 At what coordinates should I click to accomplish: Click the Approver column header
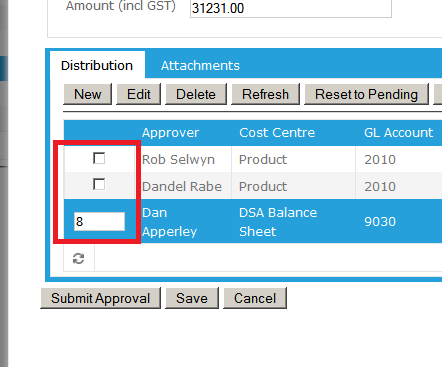(x=170, y=133)
